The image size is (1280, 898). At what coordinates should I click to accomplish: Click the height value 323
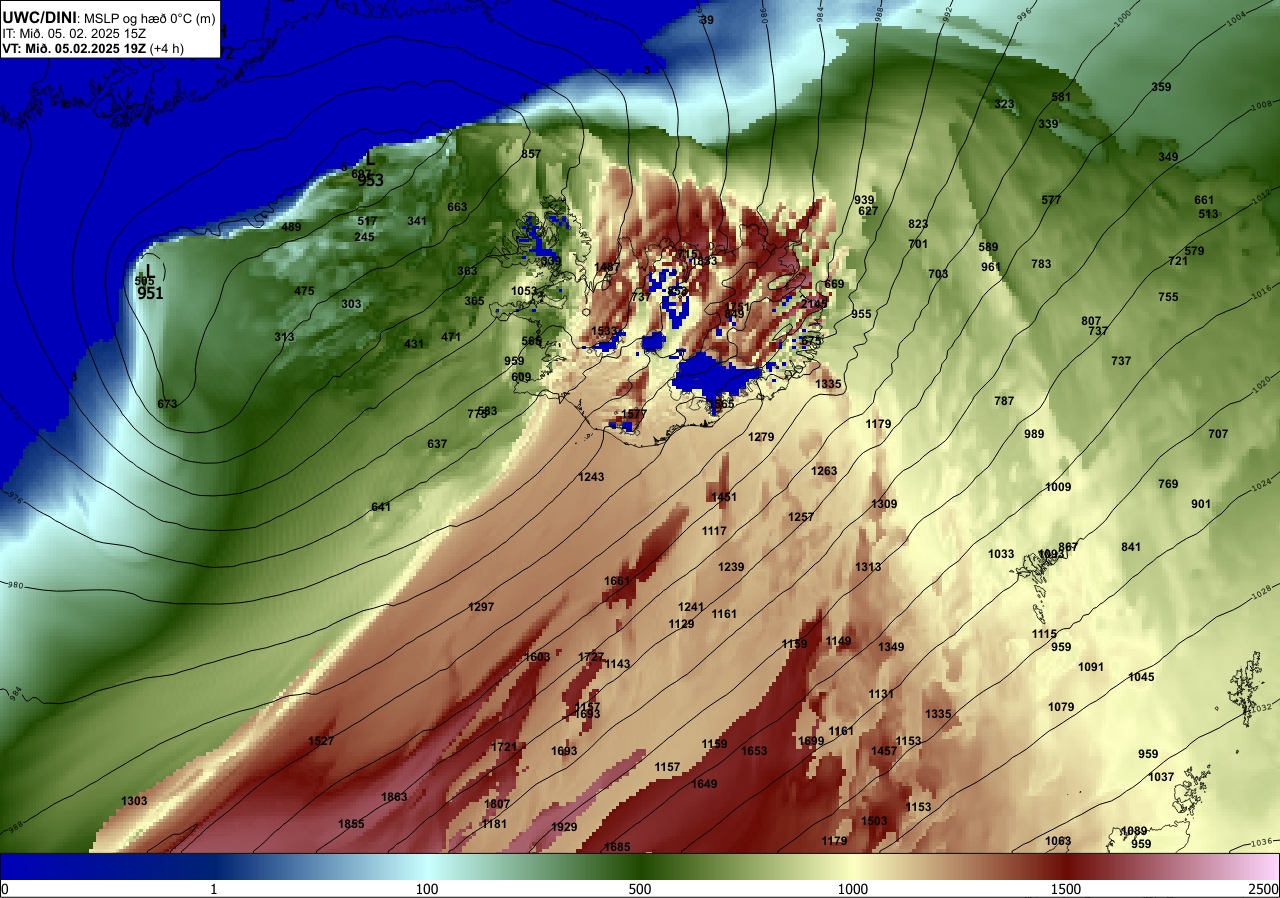(x=1004, y=104)
